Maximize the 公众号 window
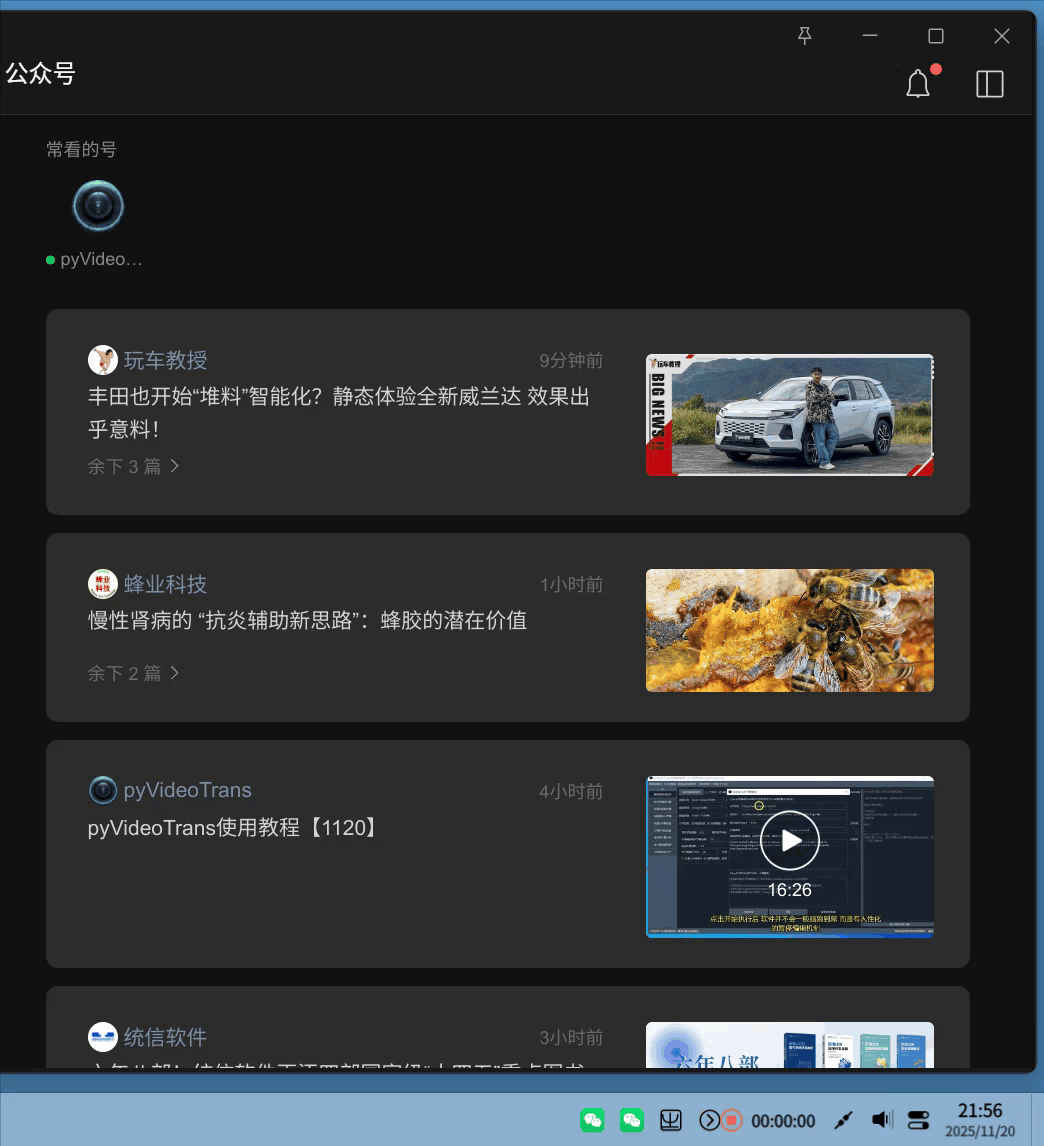This screenshot has width=1044, height=1146. [936, 36]
